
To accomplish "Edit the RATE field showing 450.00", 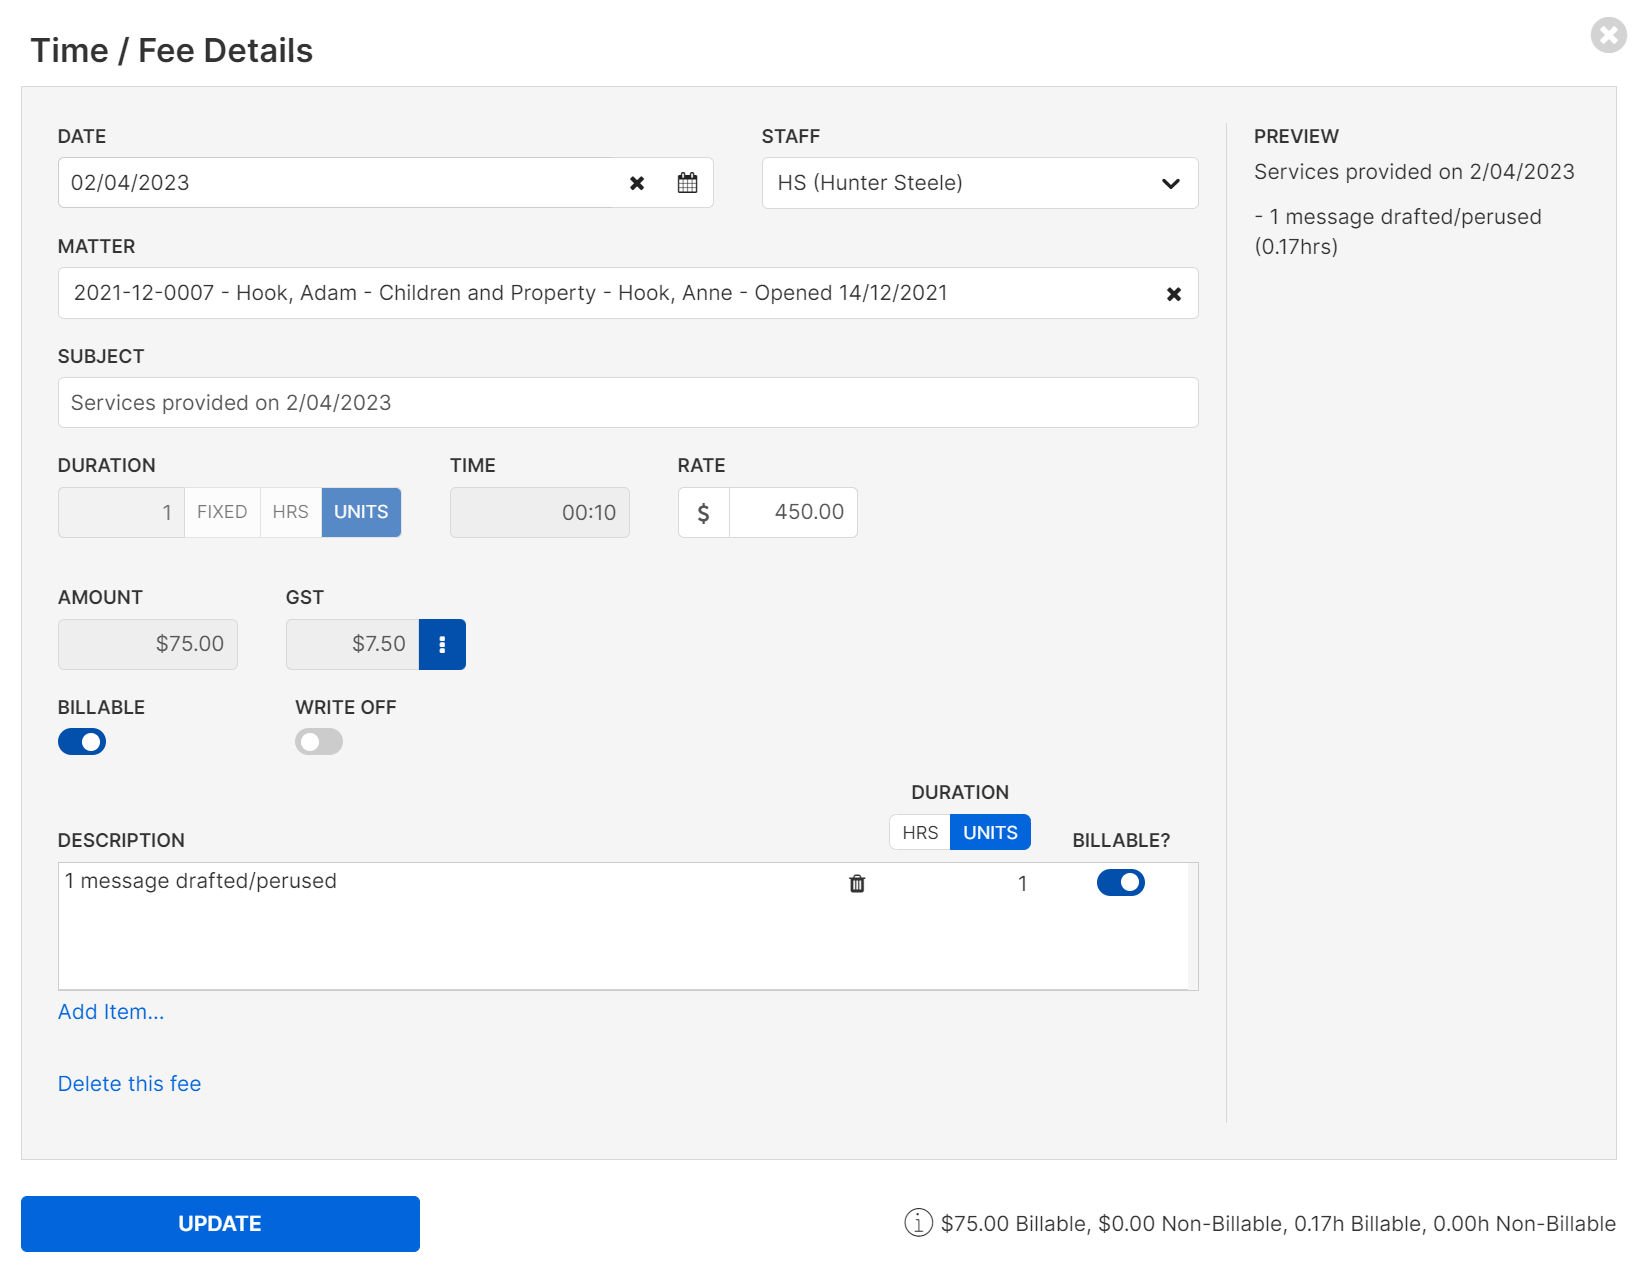I will tap(793, 513).
